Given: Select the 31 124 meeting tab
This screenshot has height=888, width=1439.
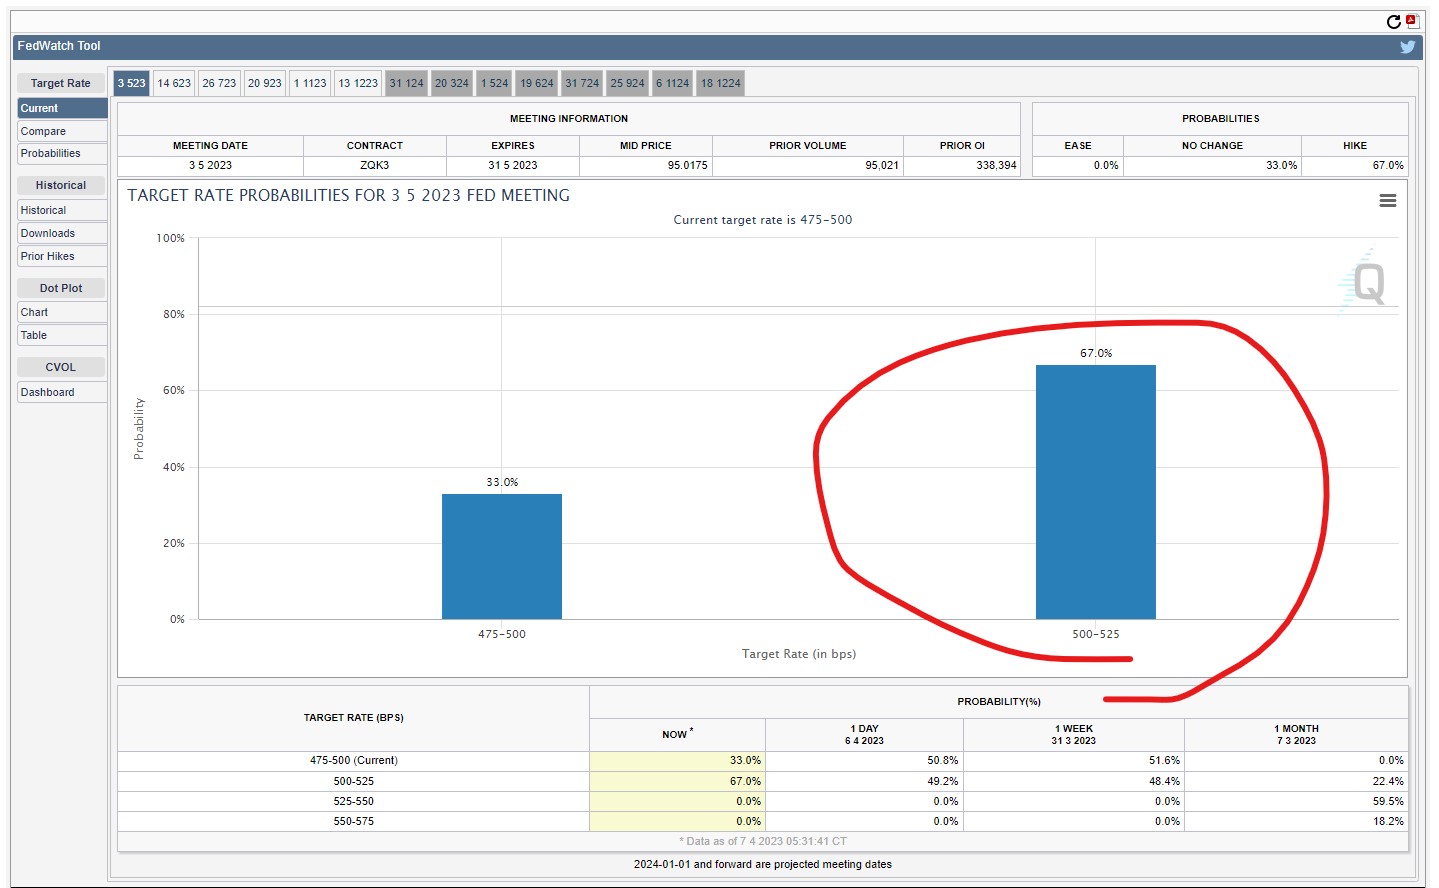Looking at the screenshot, I should tap(406, 83).
